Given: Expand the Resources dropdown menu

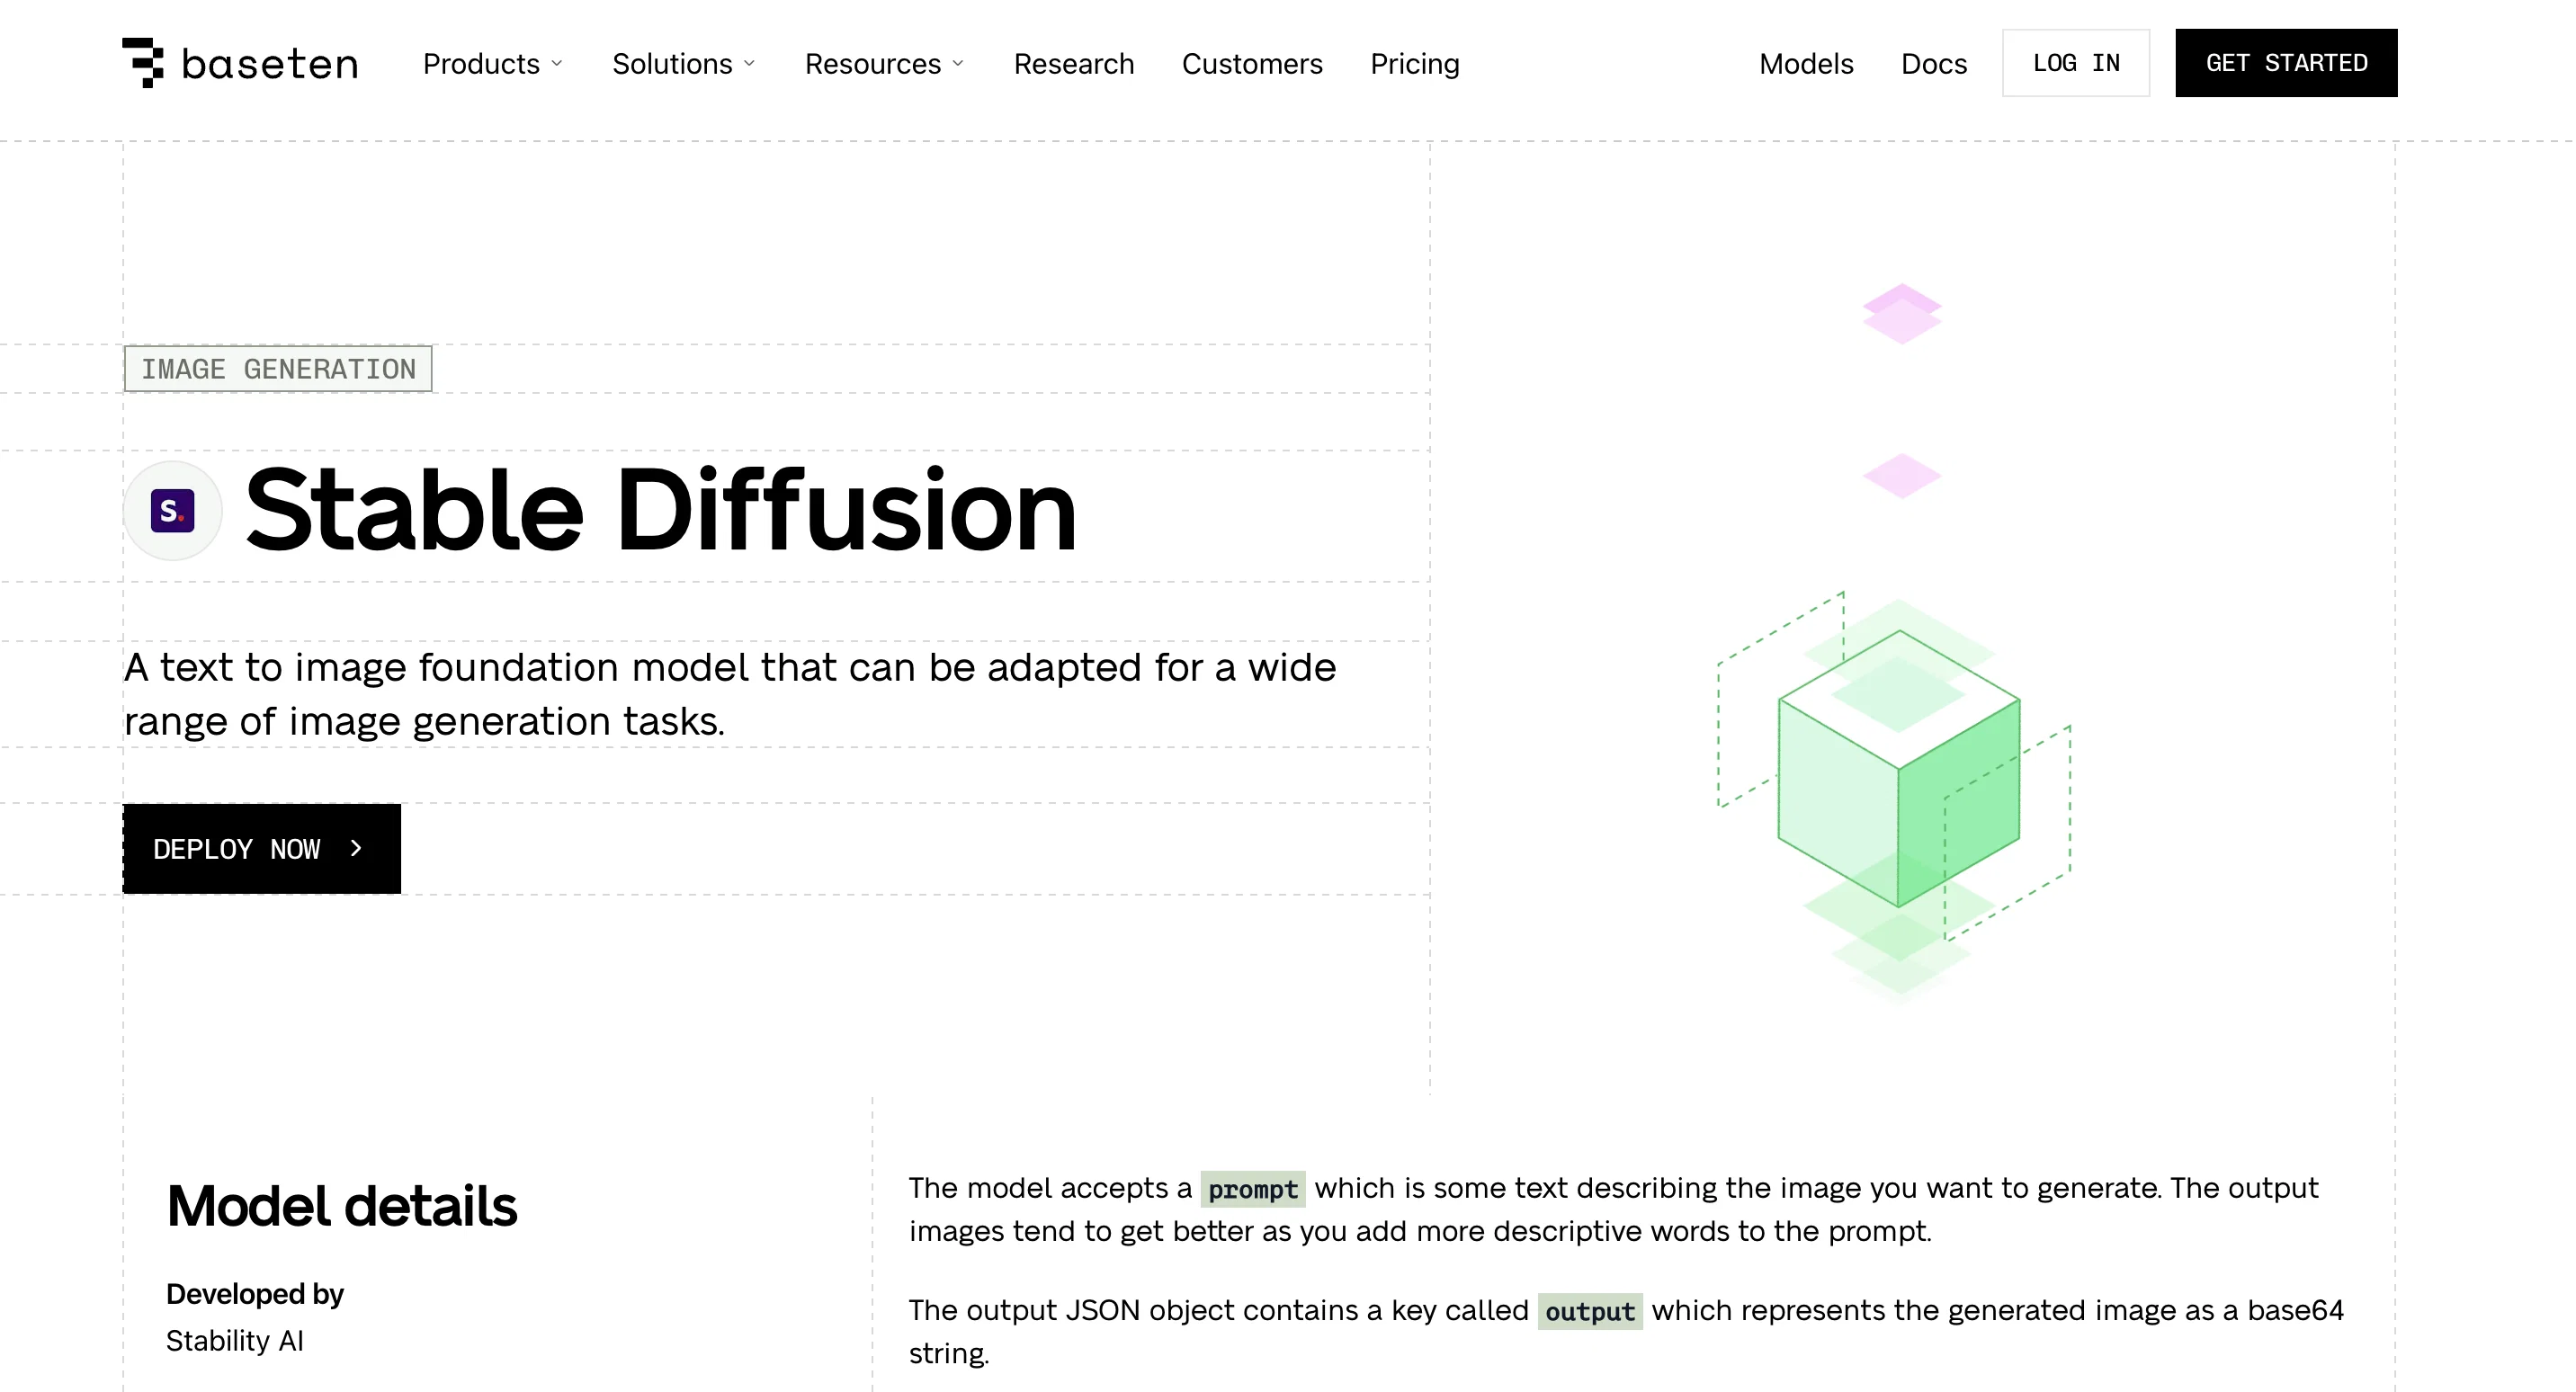Looking at the screenshot, I should [x=885, y=64].
